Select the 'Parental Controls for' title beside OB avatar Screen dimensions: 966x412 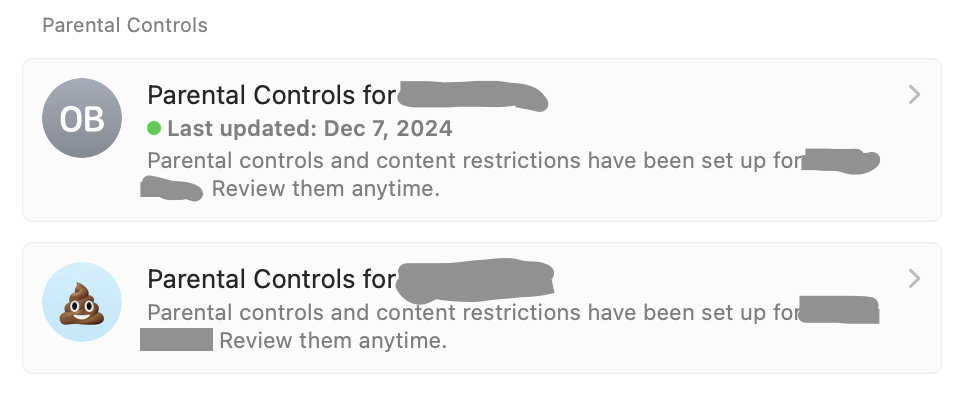(272, 95)
